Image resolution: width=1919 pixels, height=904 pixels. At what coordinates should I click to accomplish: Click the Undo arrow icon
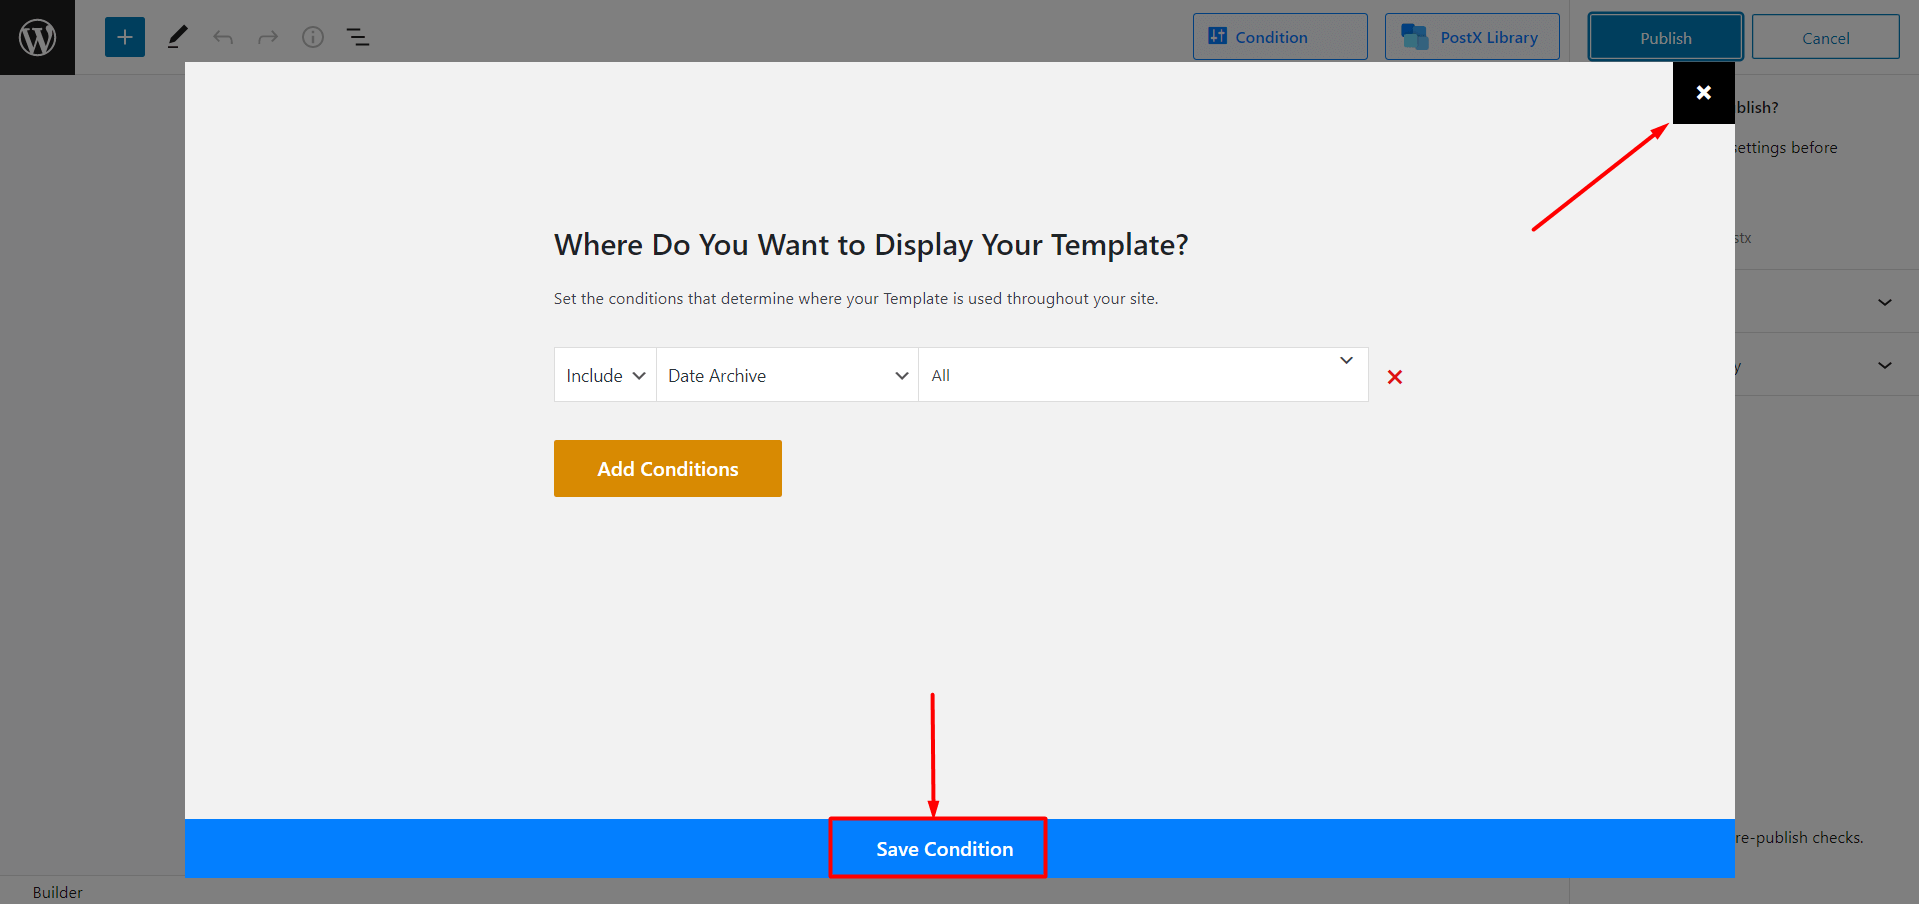(x=222, y=36)
